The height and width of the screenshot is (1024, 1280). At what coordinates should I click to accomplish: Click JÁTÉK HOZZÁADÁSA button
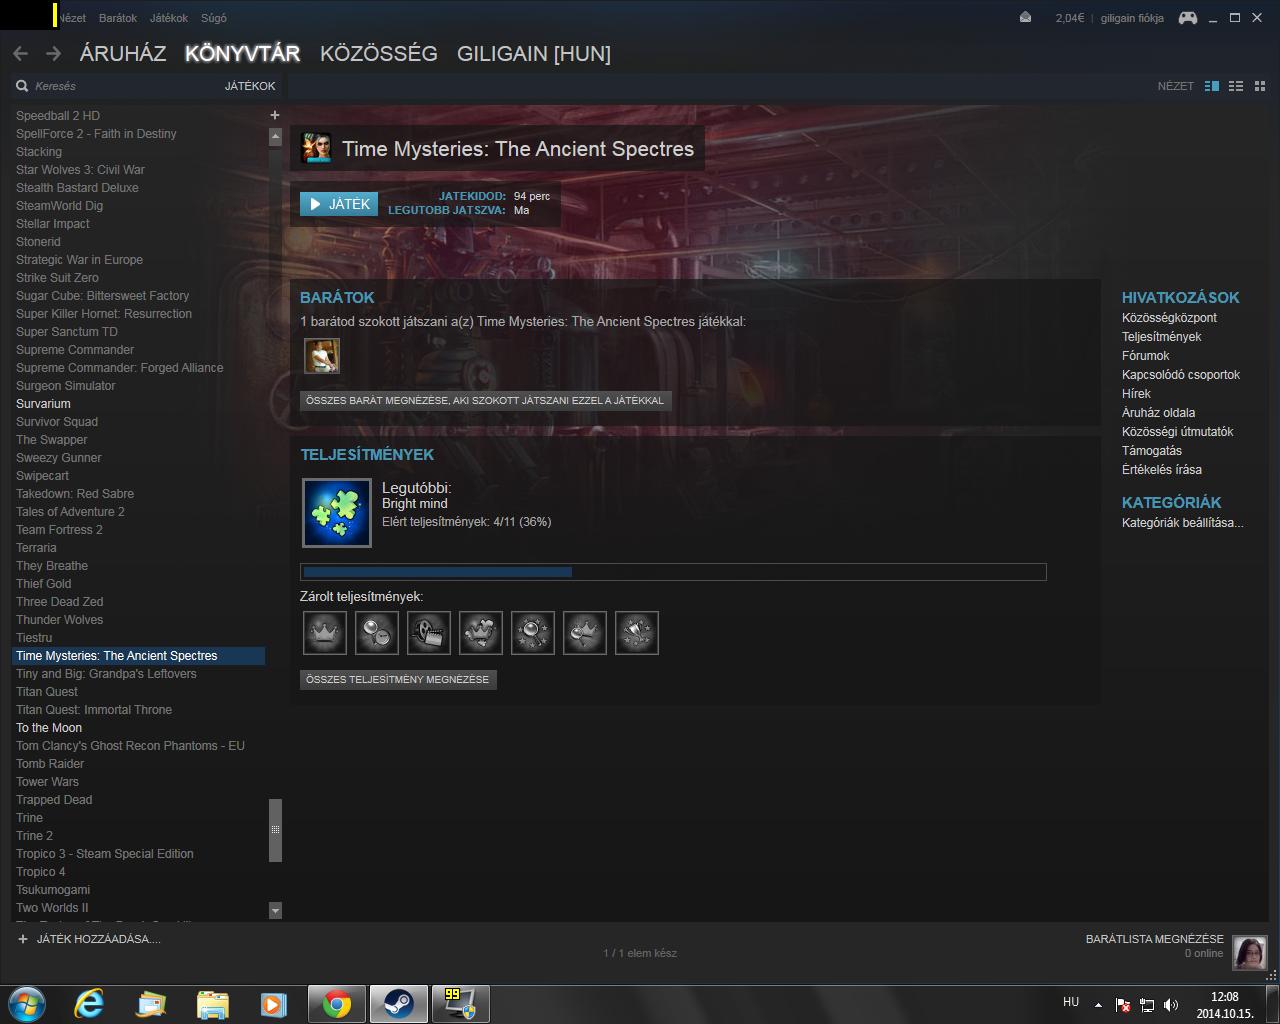[90, 939]
